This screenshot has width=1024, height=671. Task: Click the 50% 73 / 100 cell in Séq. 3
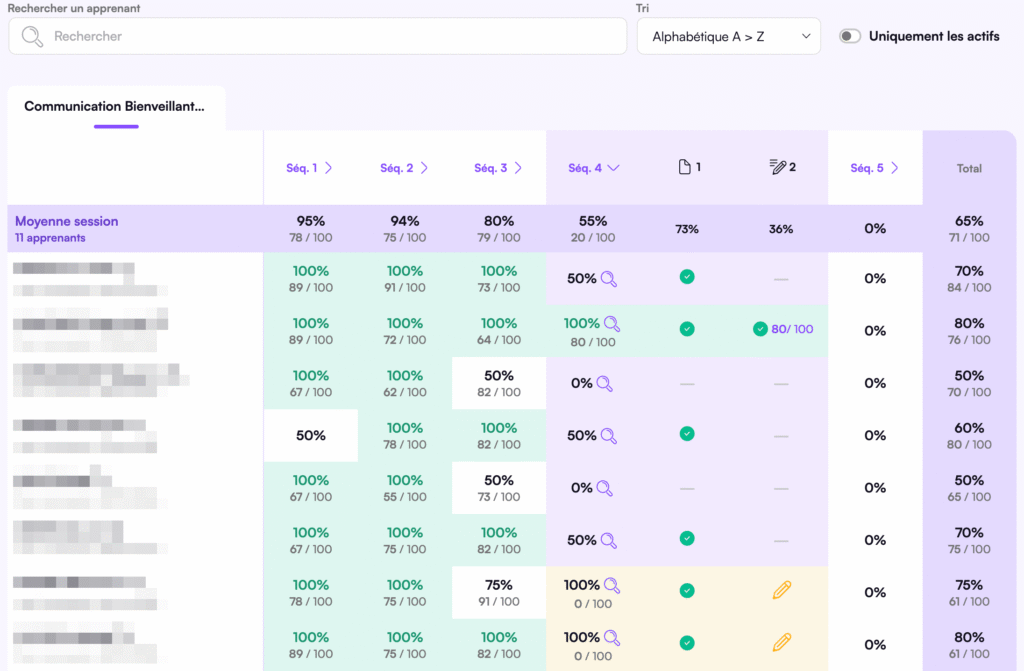[x=499, y=488]
